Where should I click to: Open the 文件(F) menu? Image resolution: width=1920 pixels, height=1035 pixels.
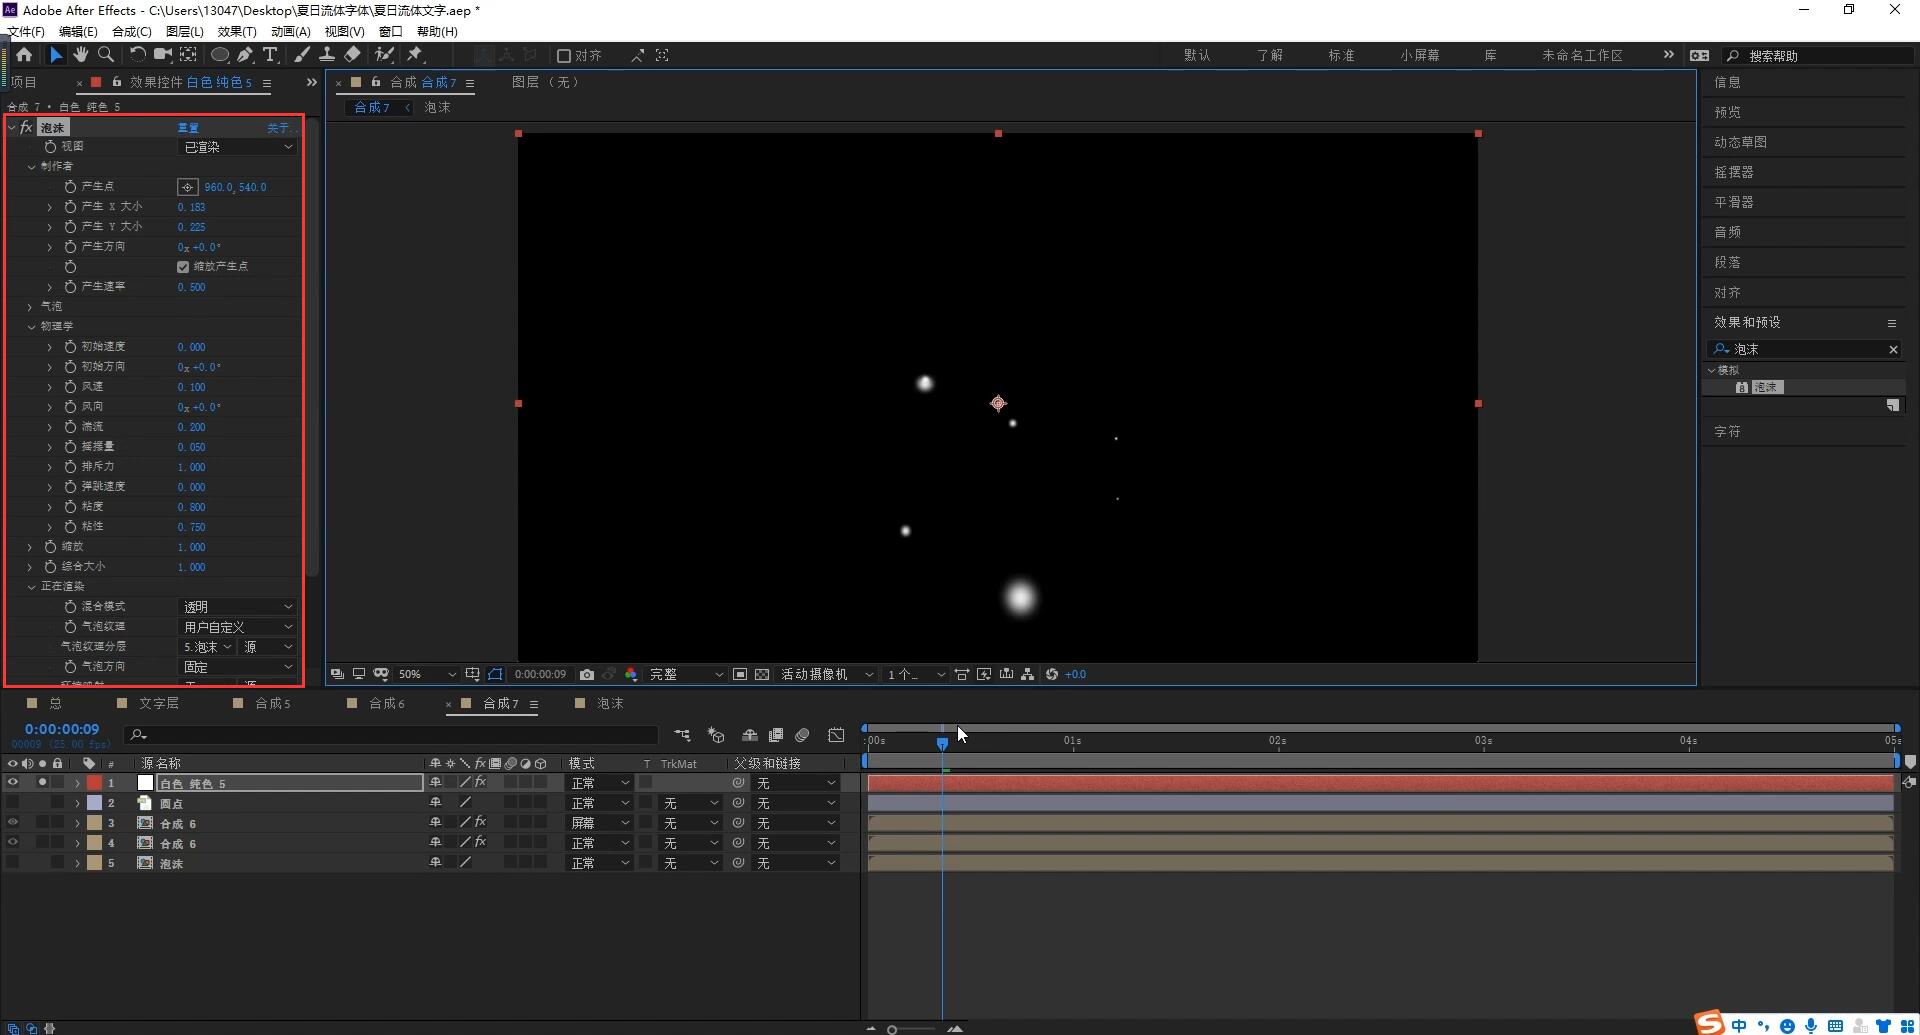click(x=26, y=31)
